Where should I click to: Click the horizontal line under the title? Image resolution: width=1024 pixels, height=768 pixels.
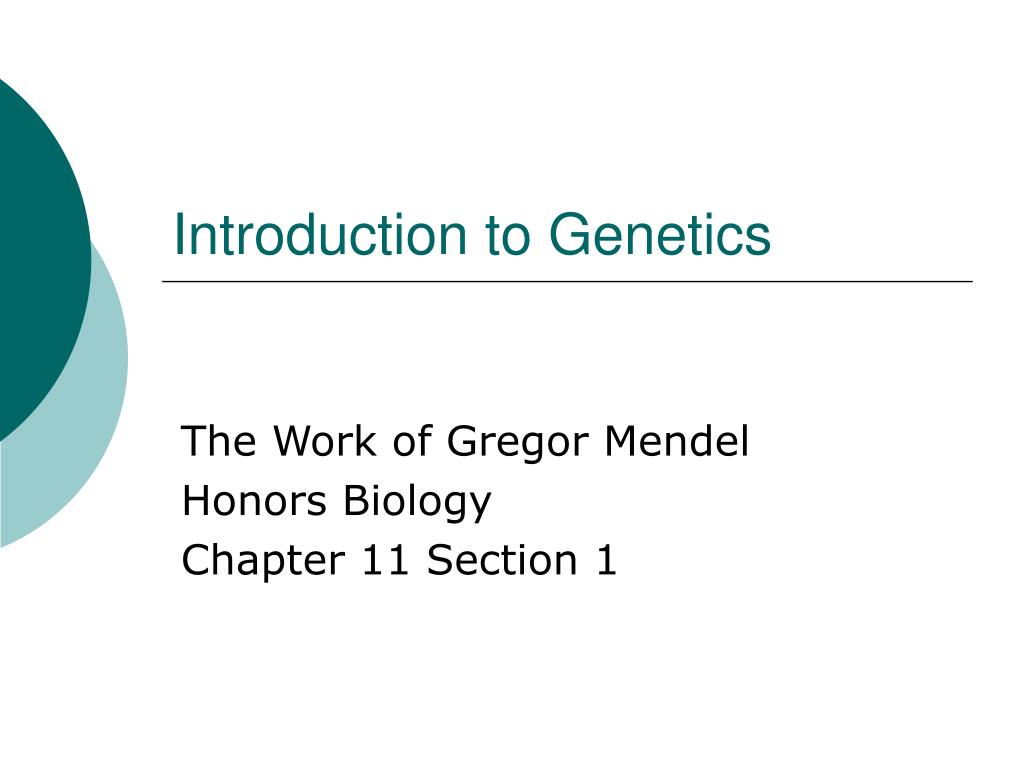click(567, 281)
